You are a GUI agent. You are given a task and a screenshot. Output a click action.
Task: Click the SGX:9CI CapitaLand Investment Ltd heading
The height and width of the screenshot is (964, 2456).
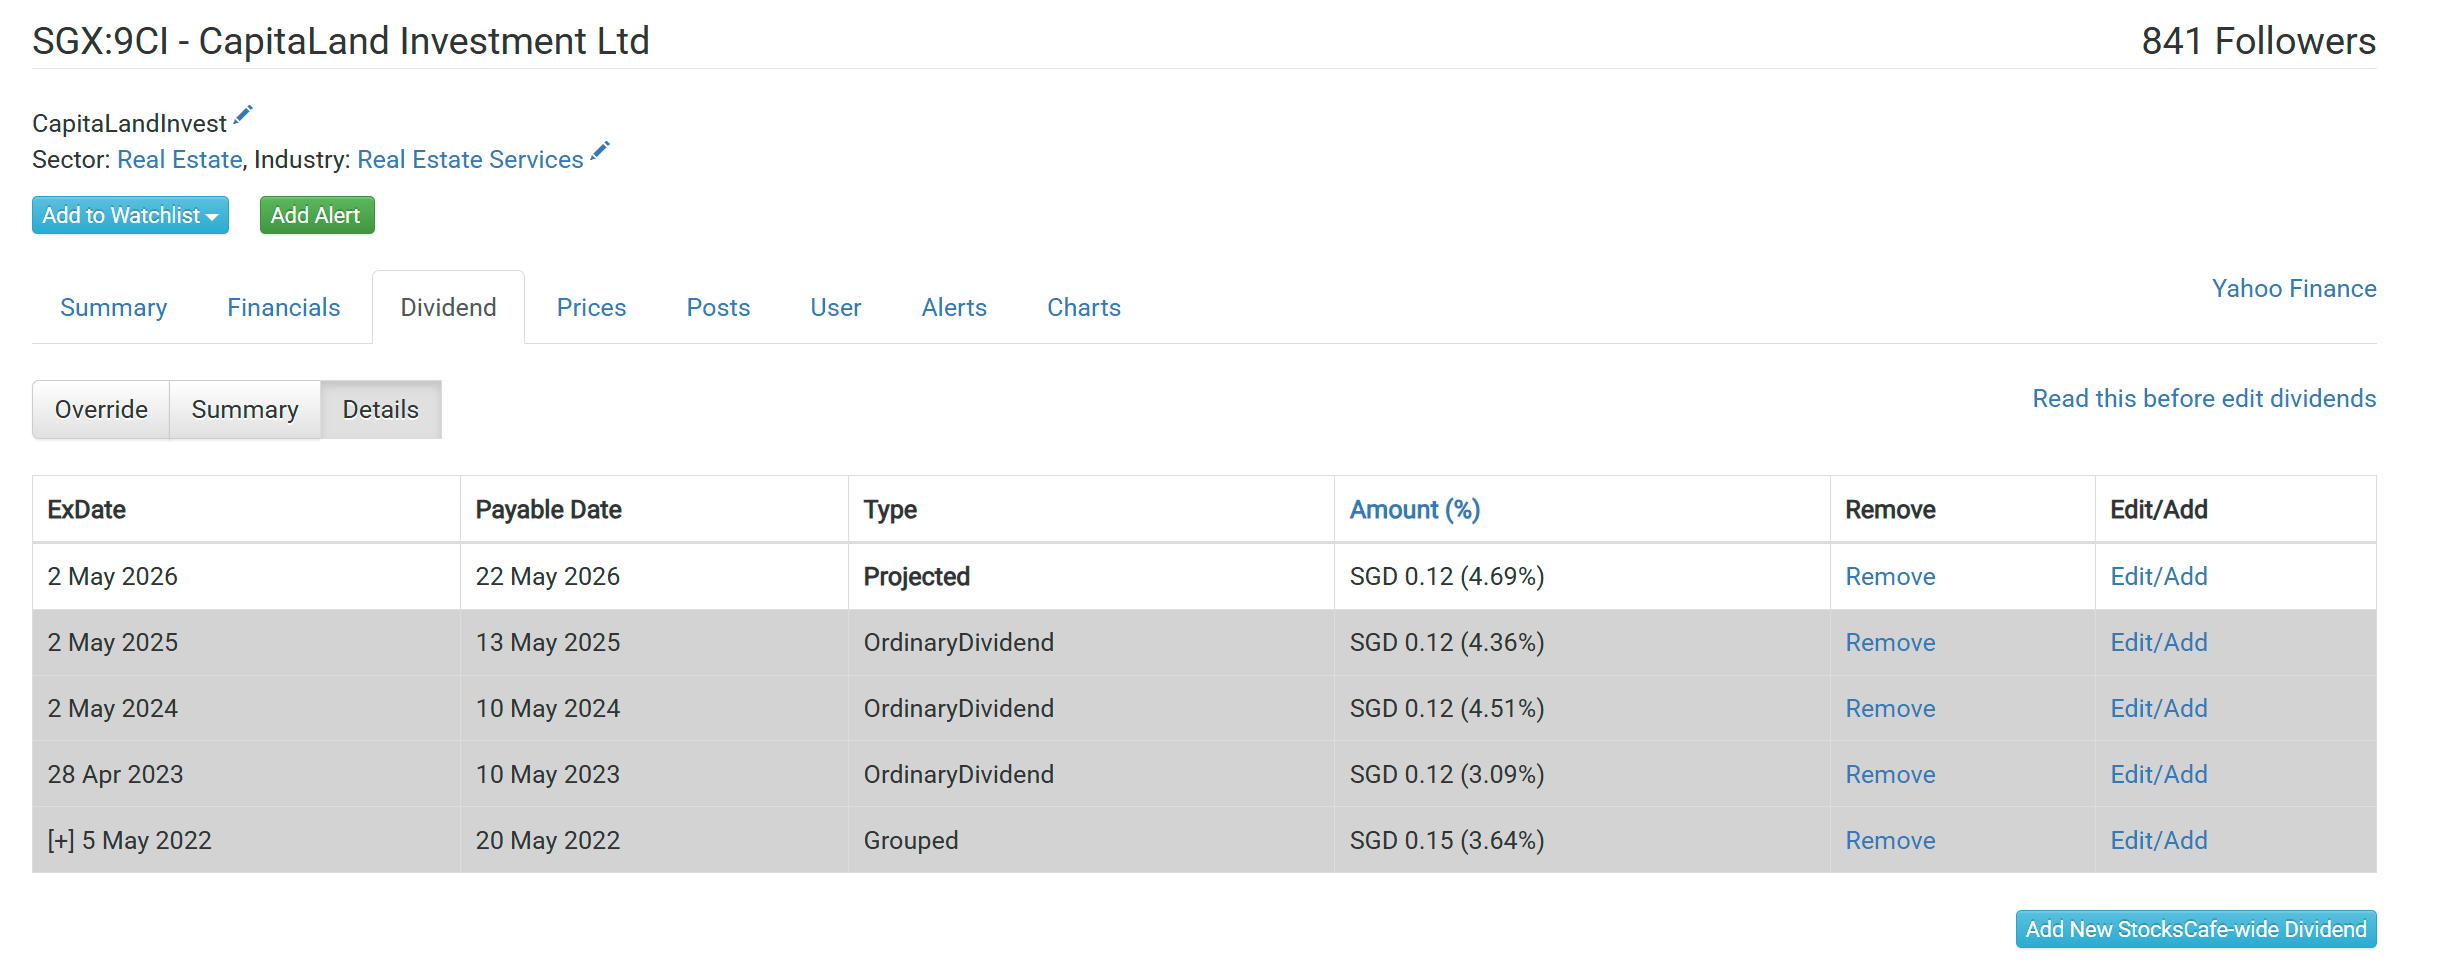coord(341,41)
